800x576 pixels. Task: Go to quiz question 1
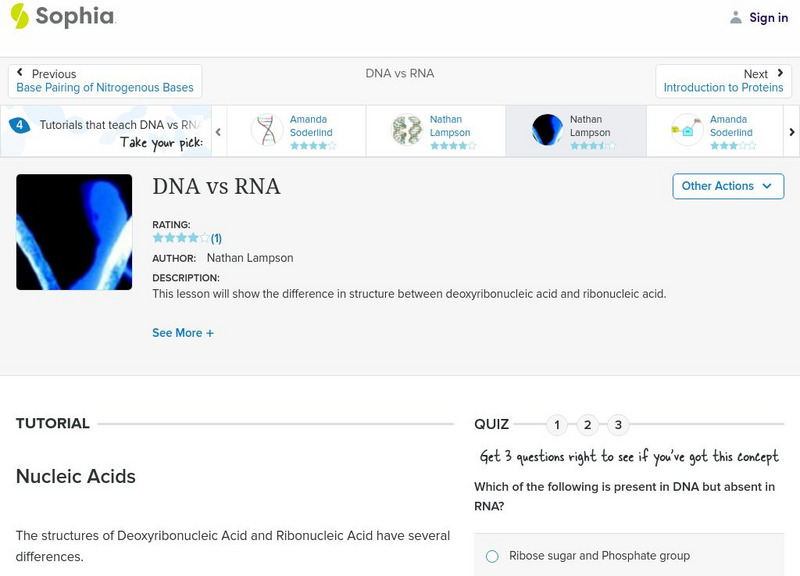pos(557,425)
